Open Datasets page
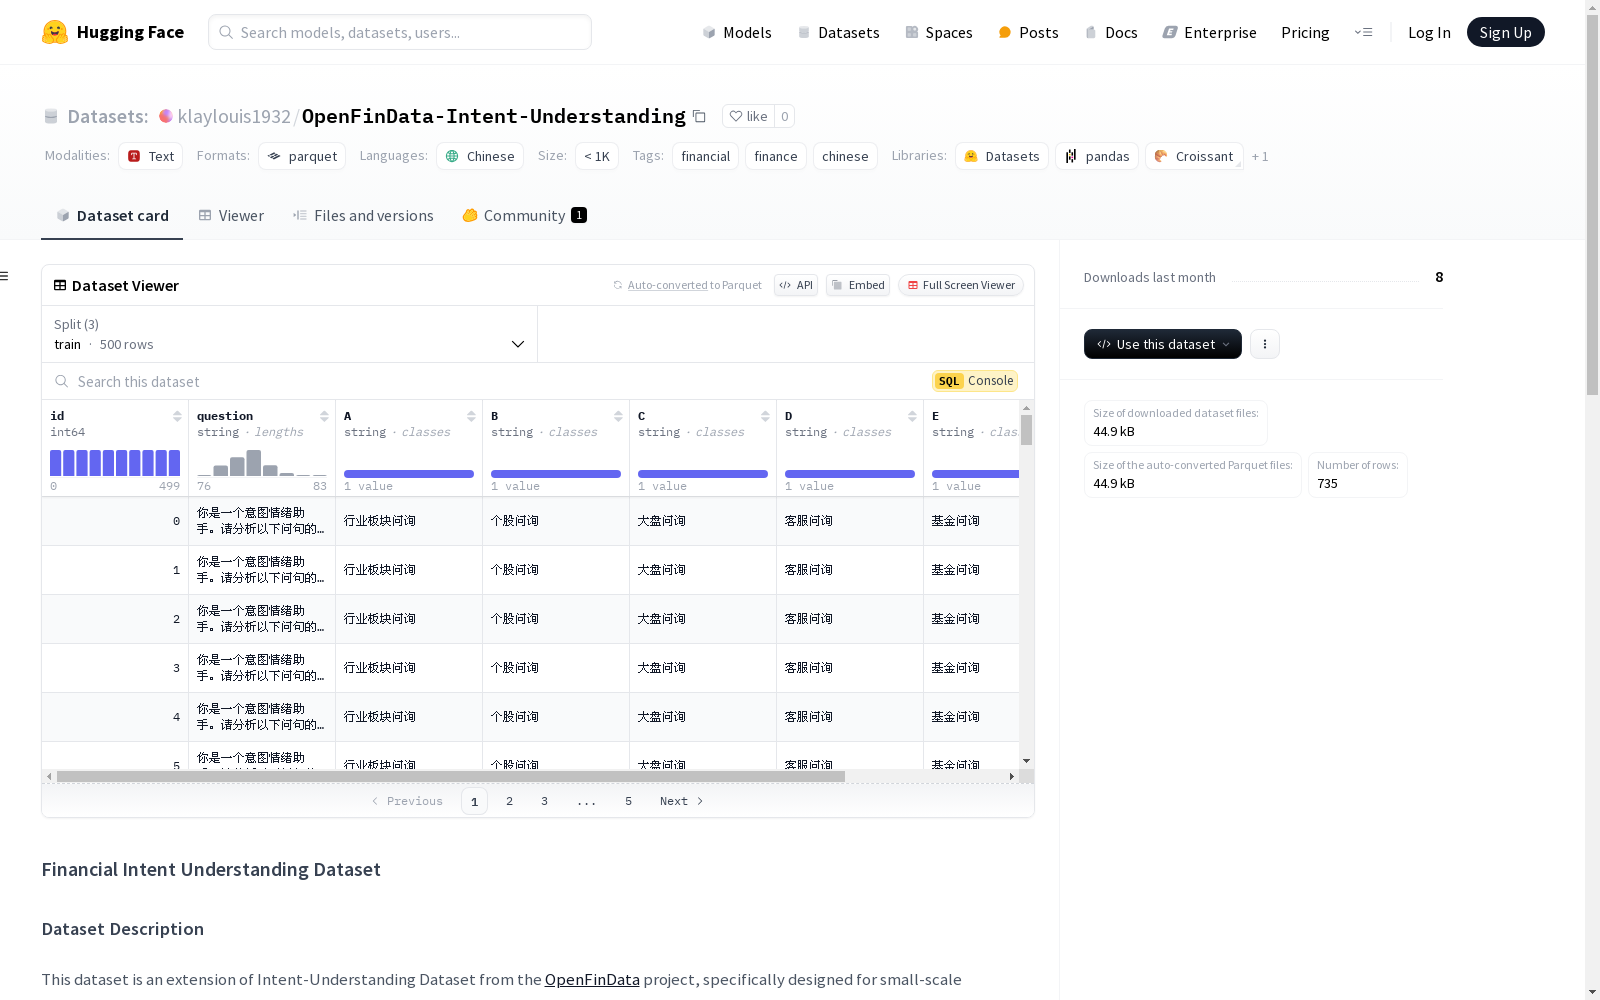The image size is (1600, 1000). 838,32
